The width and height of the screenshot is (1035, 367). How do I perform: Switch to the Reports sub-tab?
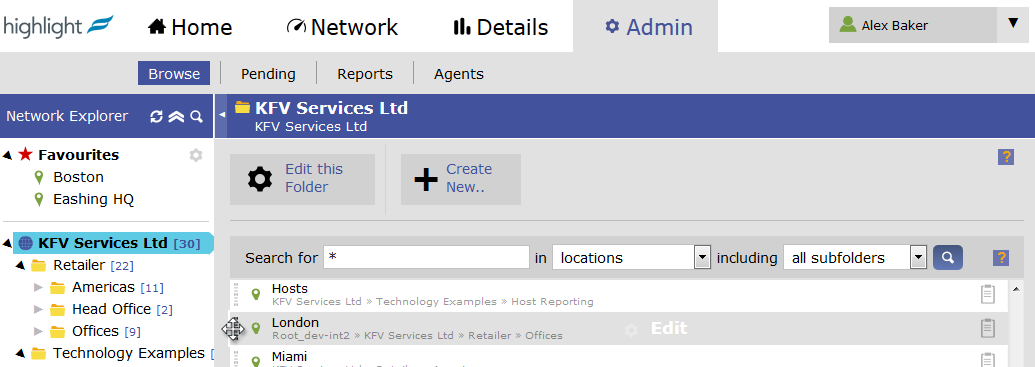365,74
